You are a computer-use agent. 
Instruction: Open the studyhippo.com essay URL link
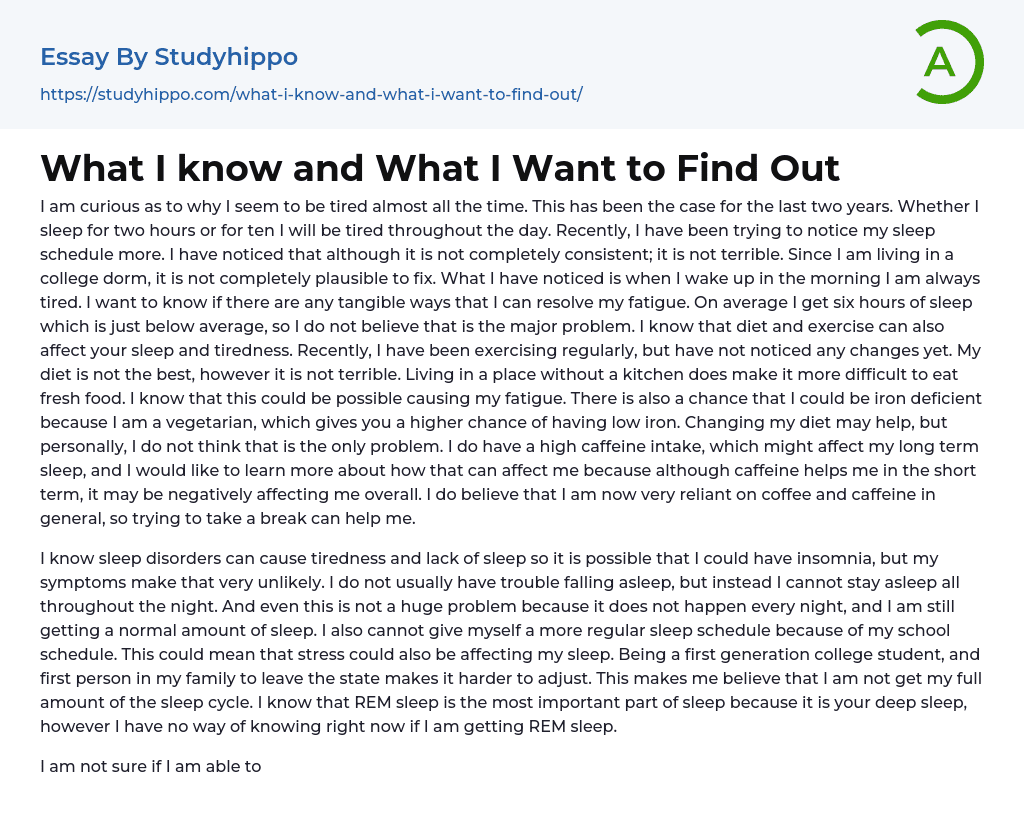pyautogui.click(x=311, y=94)
